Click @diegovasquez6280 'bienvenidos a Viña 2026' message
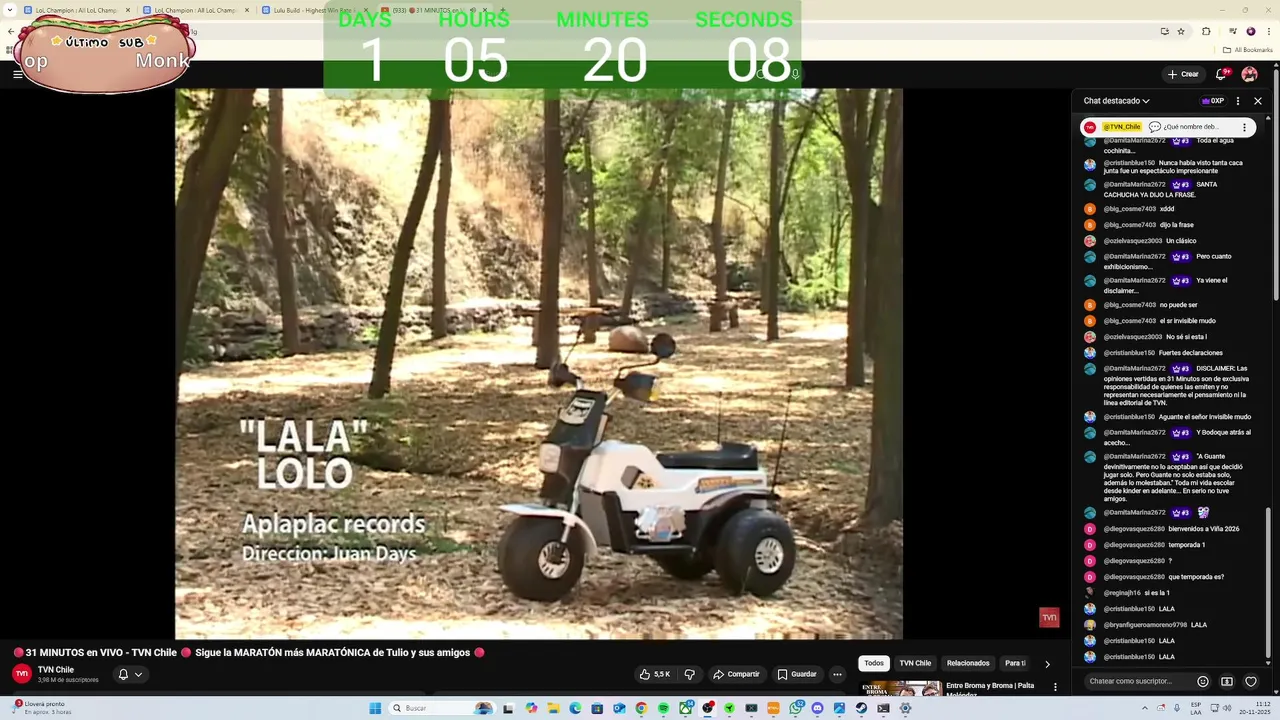Viewport: 1280px width, 720px height. click(x=1170, y=529)
